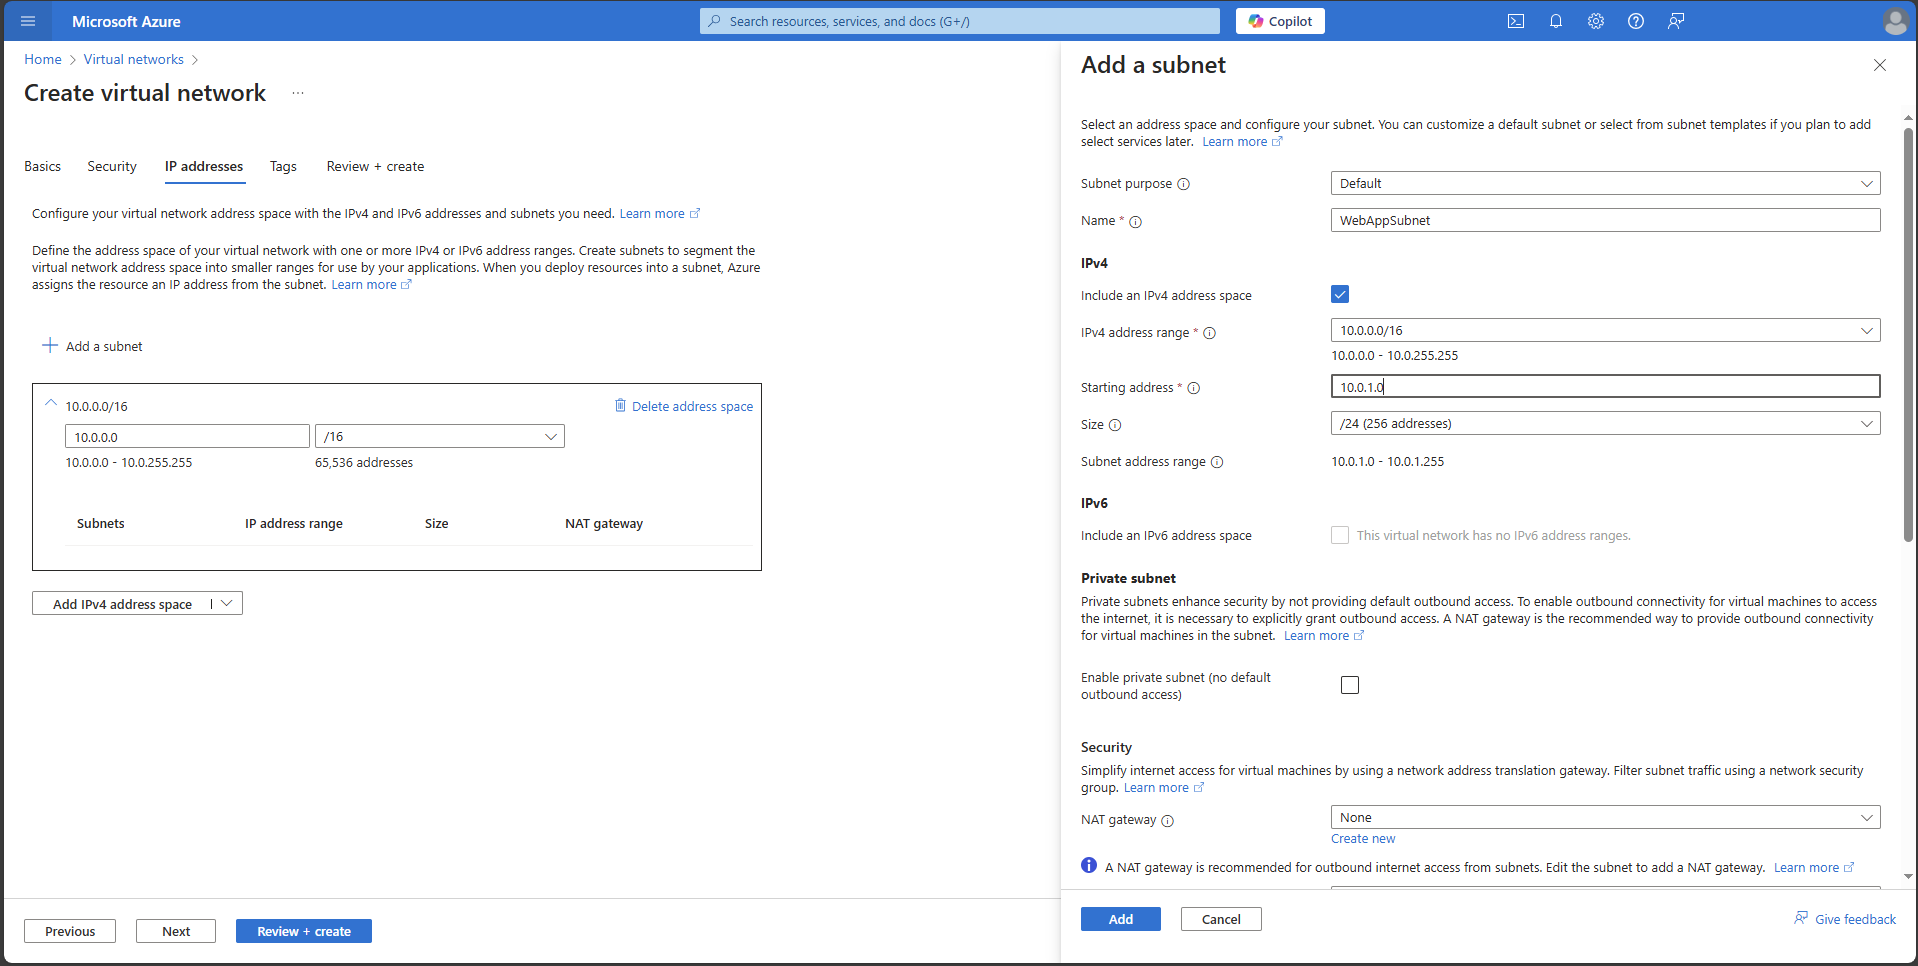Click the trash icon for Delete address space
The width and height of the screenshot is (1918, 966).
(620, 405)
